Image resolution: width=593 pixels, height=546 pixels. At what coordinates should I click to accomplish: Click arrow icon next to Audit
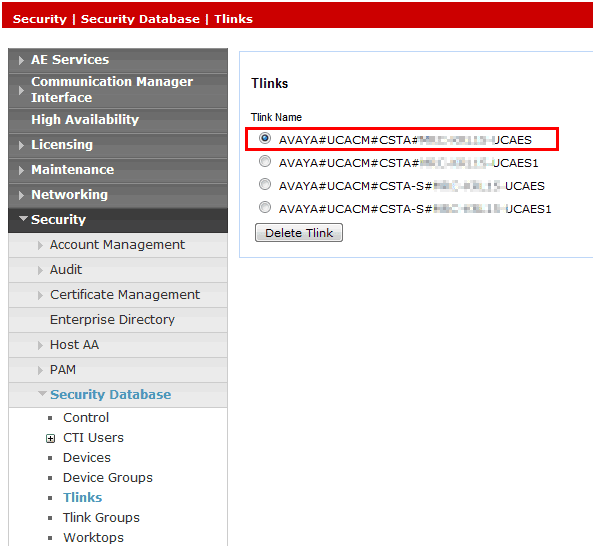click(x=40, y=270)
